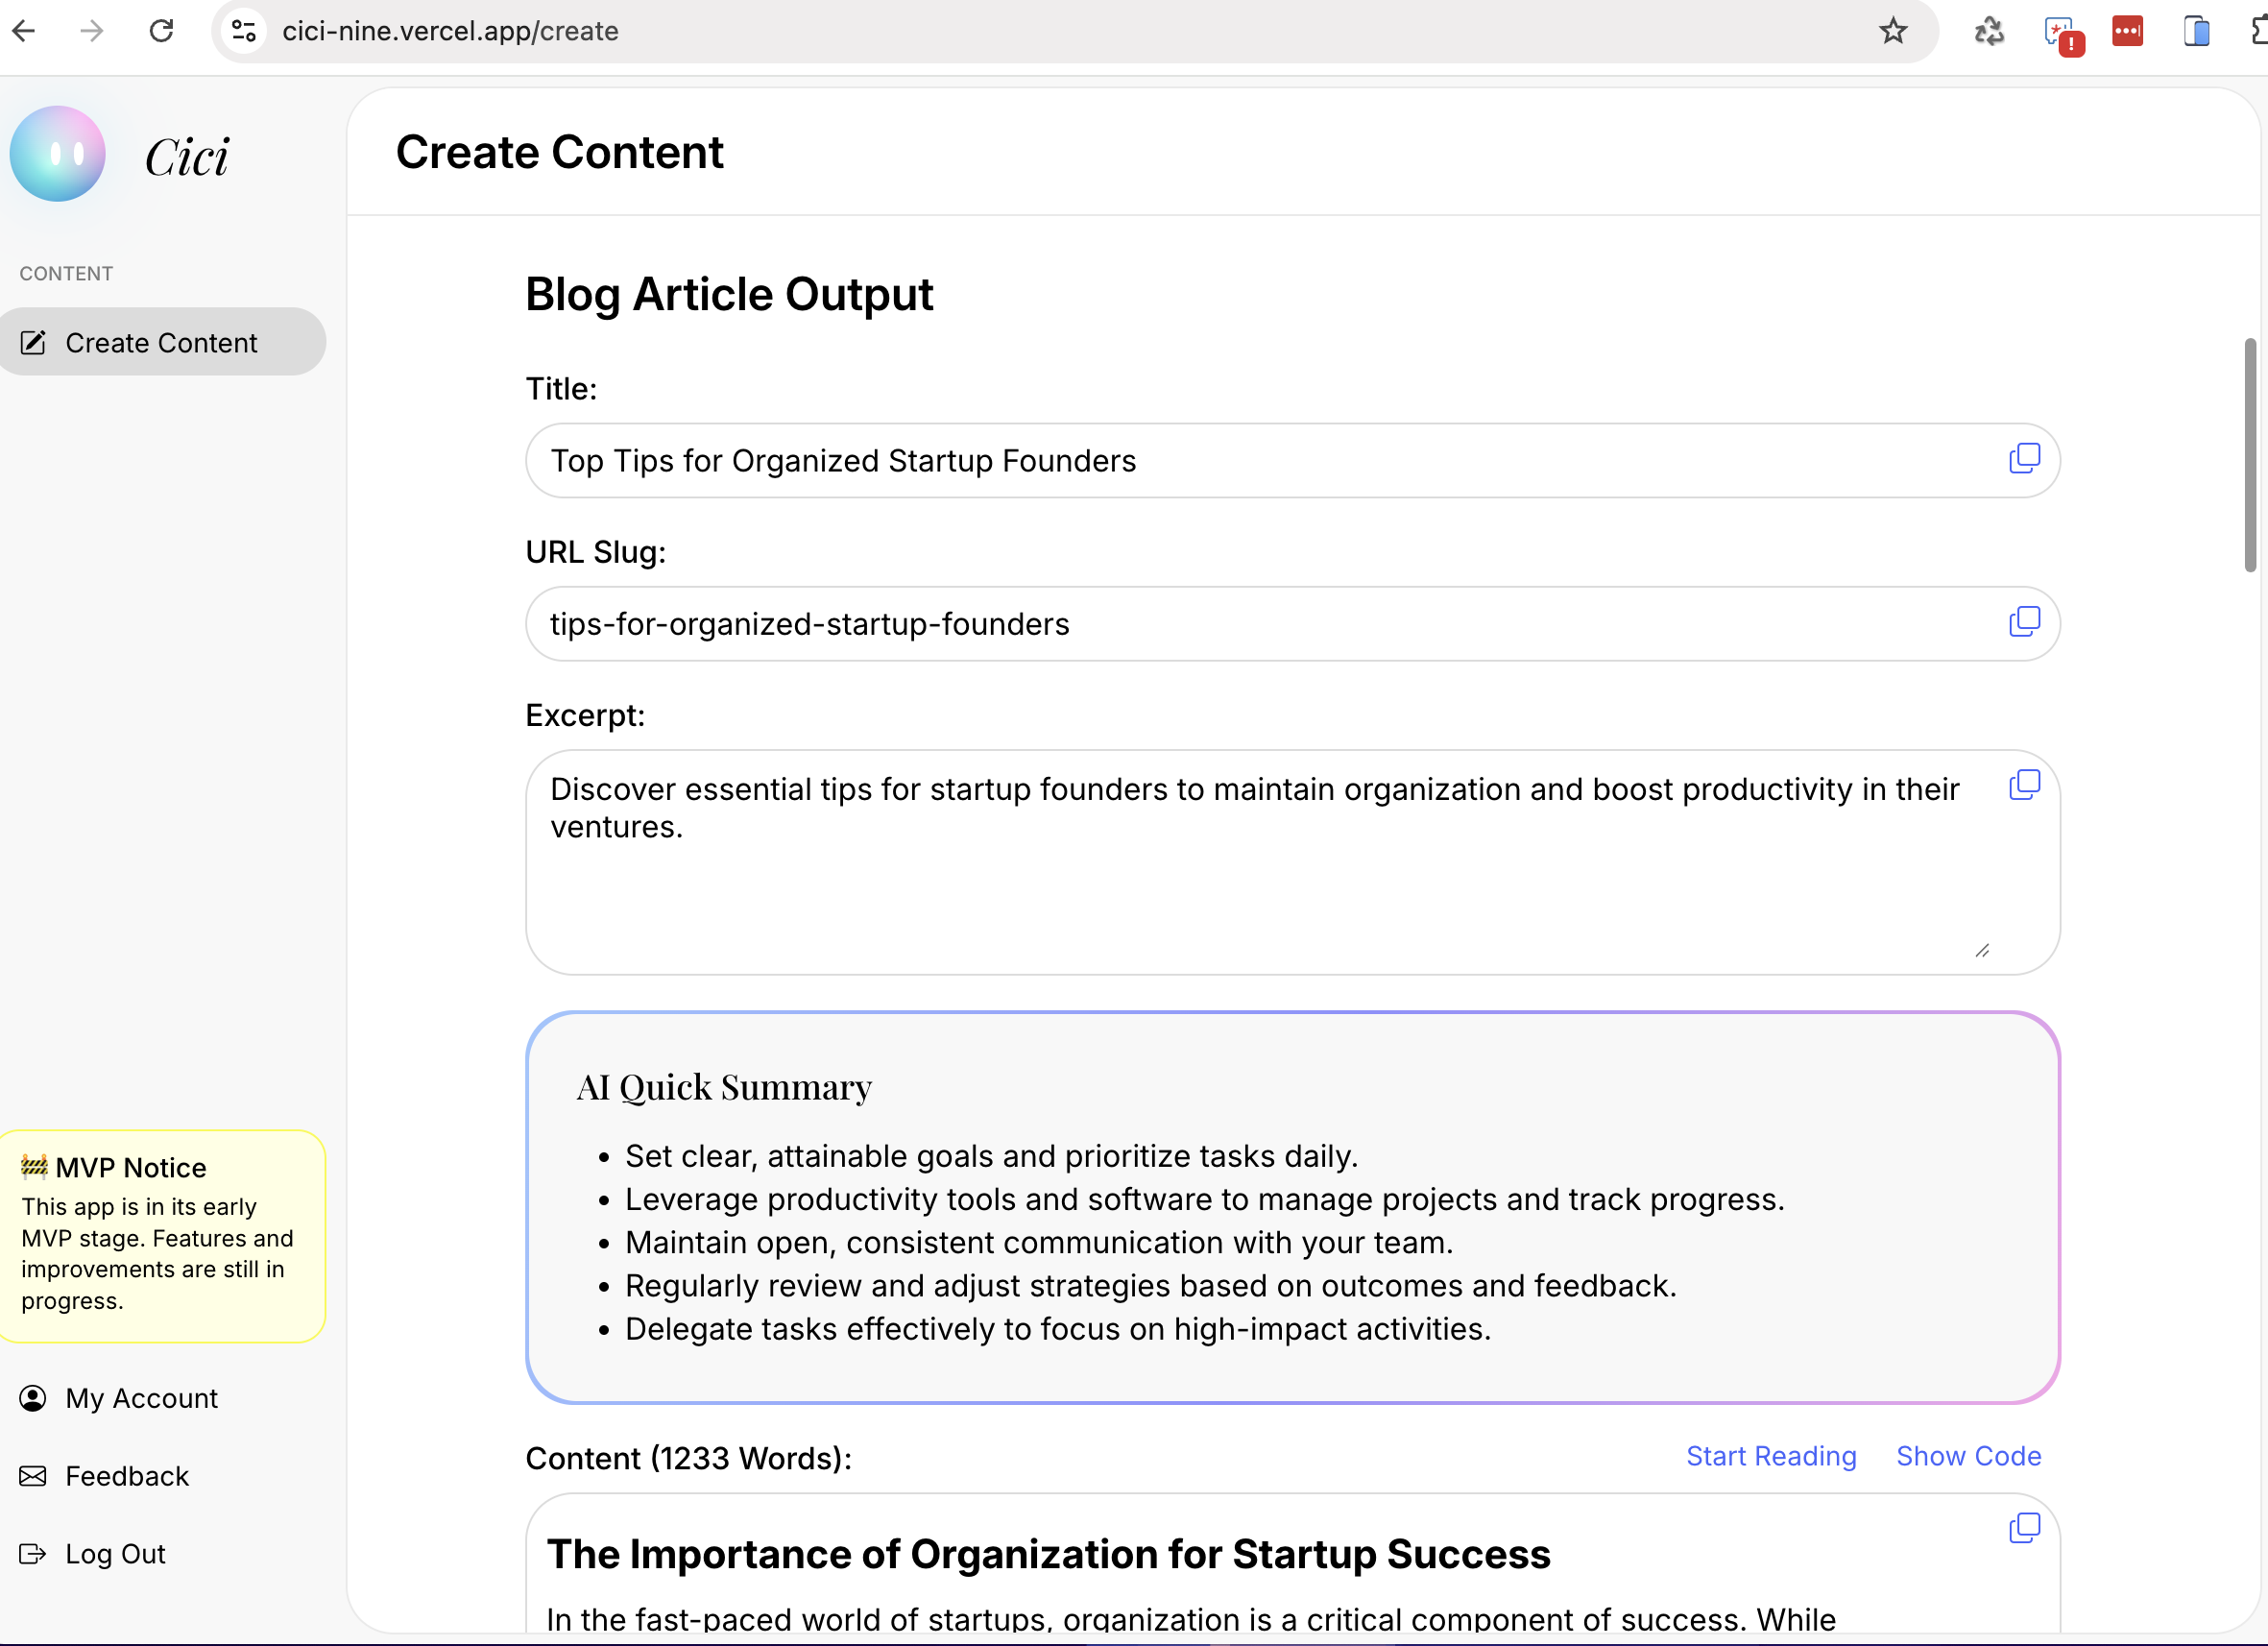Image resolution: width=2268 pixels, height=1646 pixels.
Task: Click into the Title field
Action: tap(1292, 460)
